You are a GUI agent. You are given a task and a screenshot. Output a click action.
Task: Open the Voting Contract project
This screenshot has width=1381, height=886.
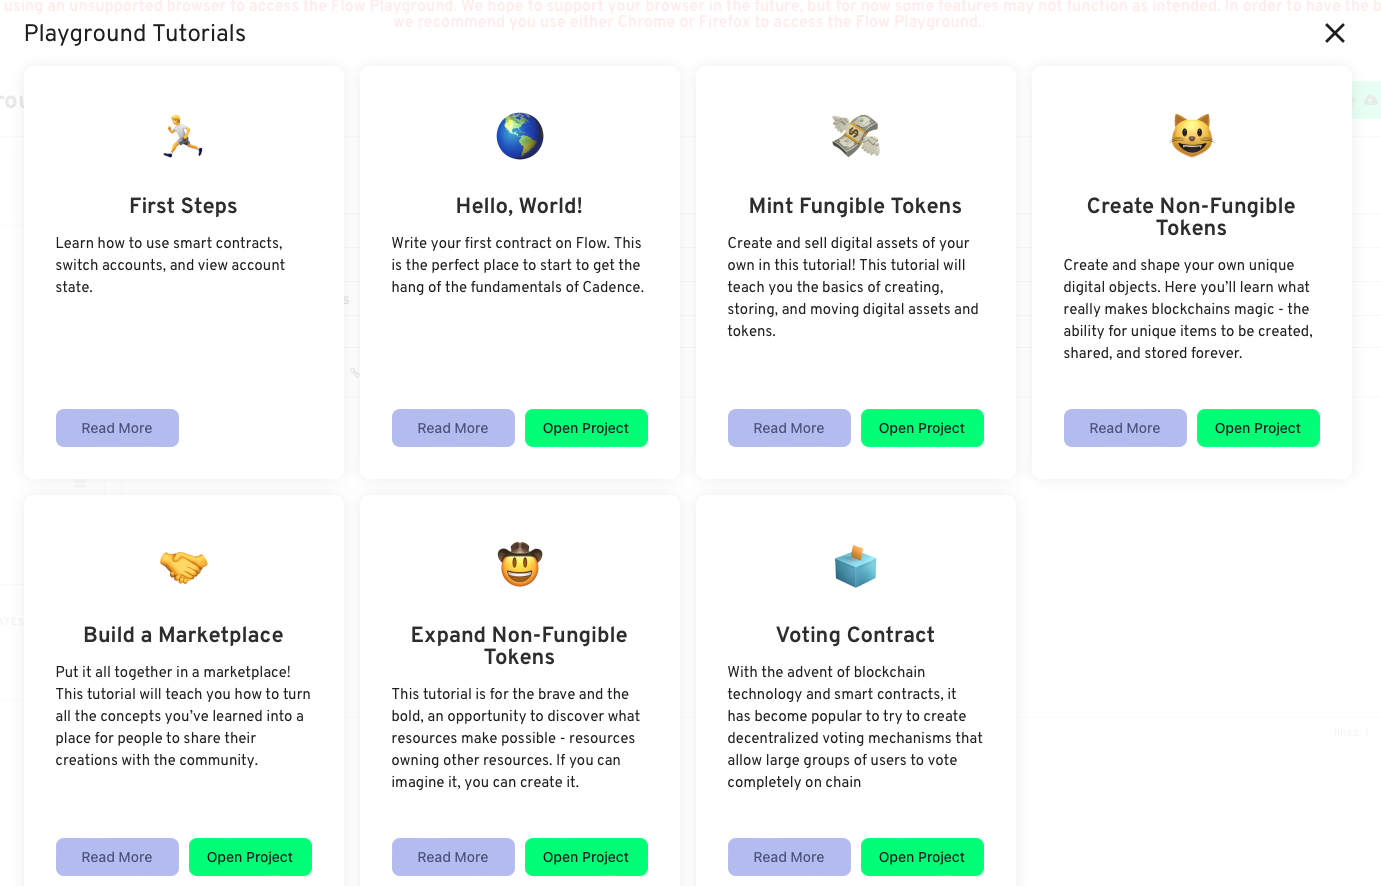click(x=922, y=857)
